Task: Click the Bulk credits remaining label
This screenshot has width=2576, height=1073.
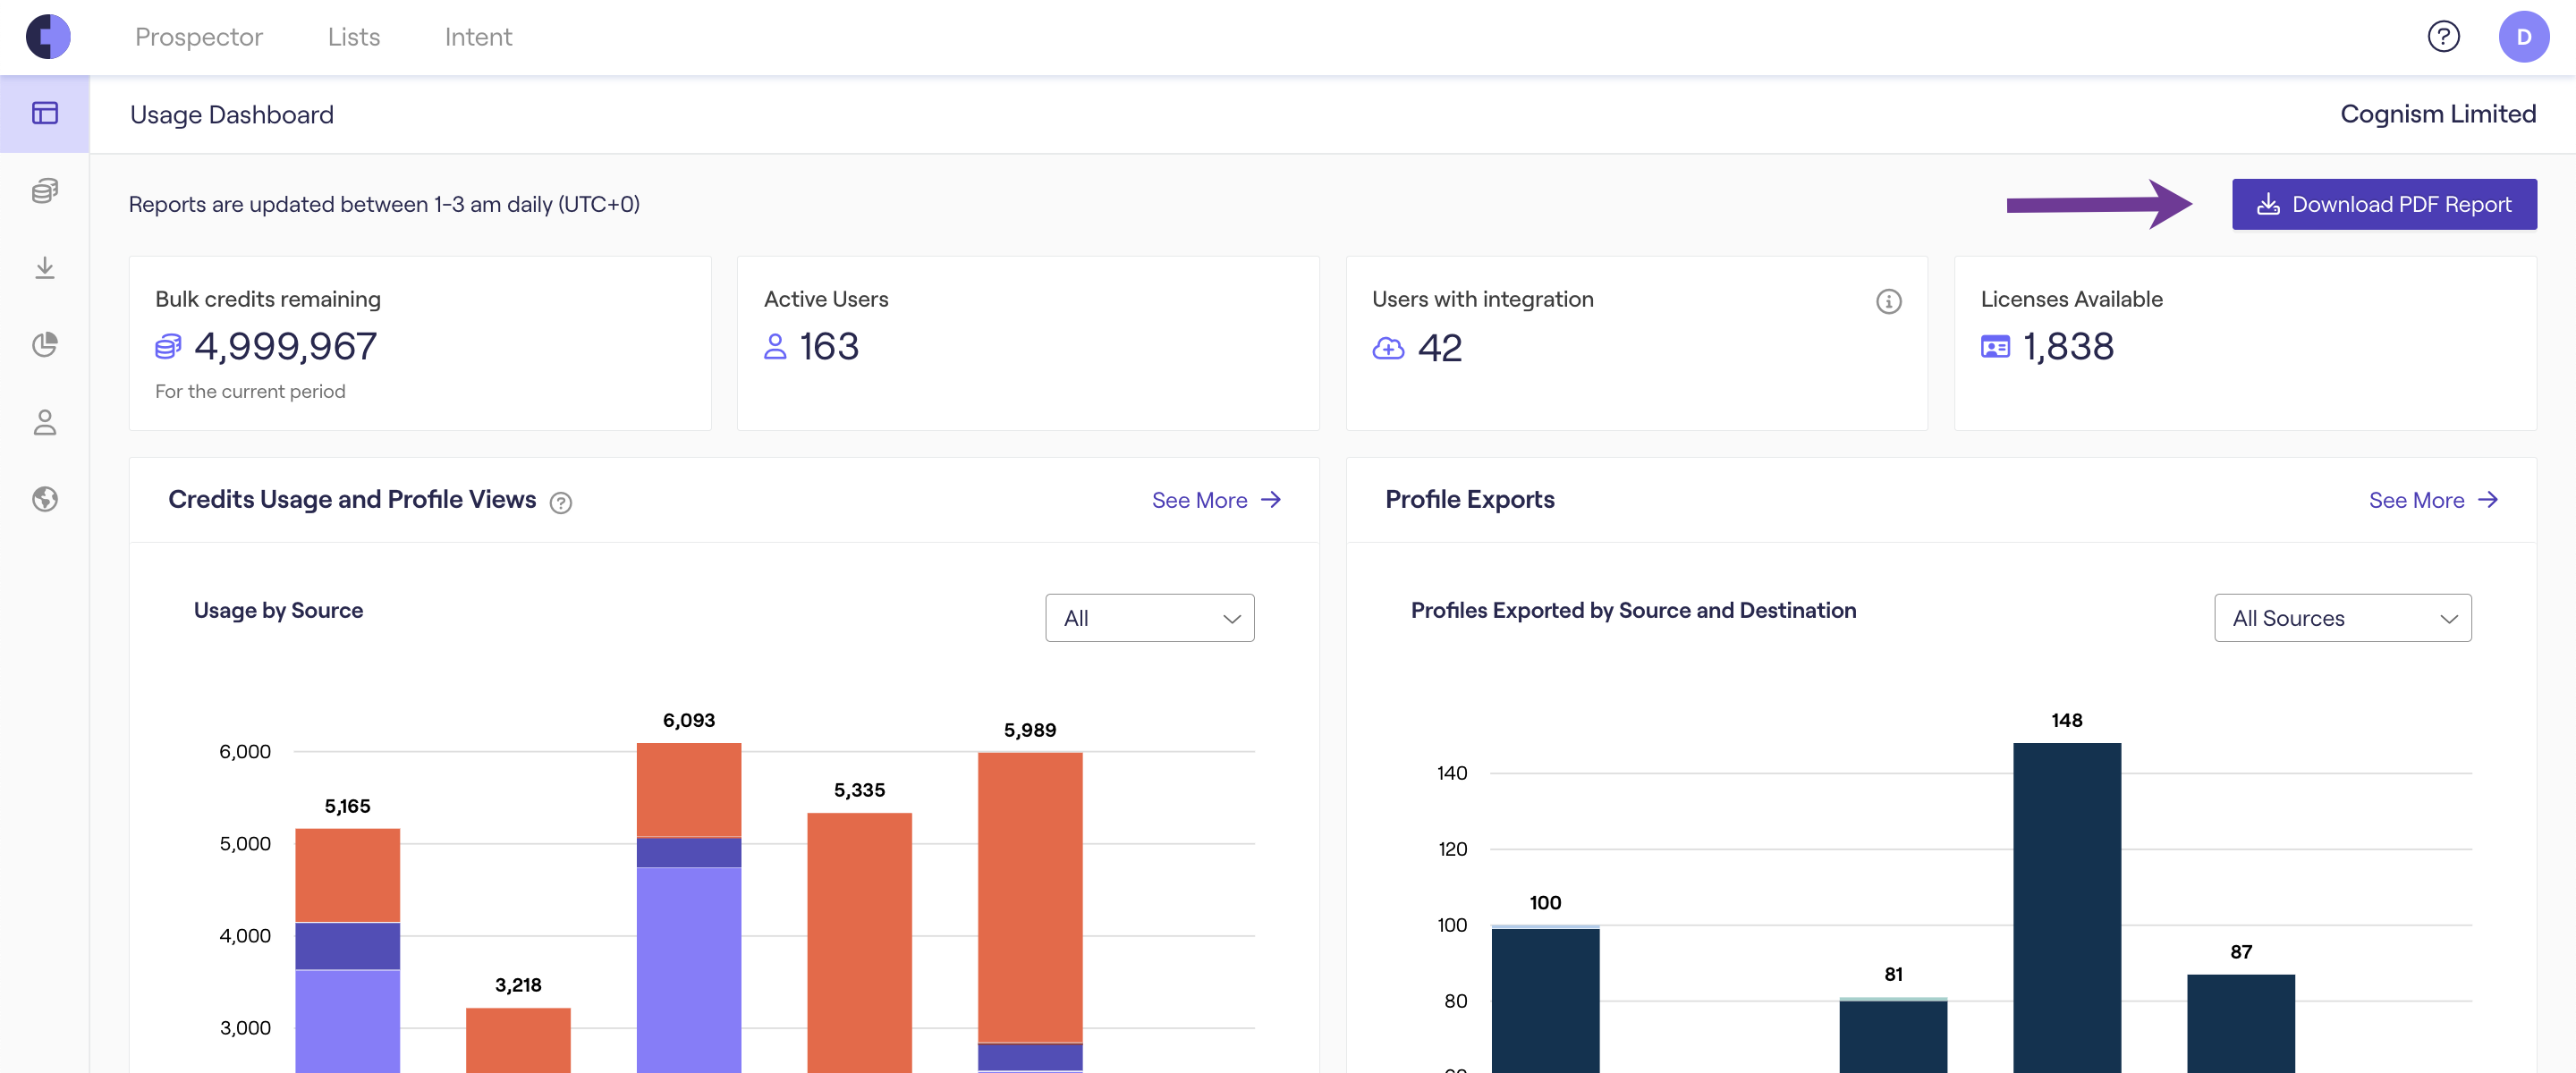Action: click(268, 299)
